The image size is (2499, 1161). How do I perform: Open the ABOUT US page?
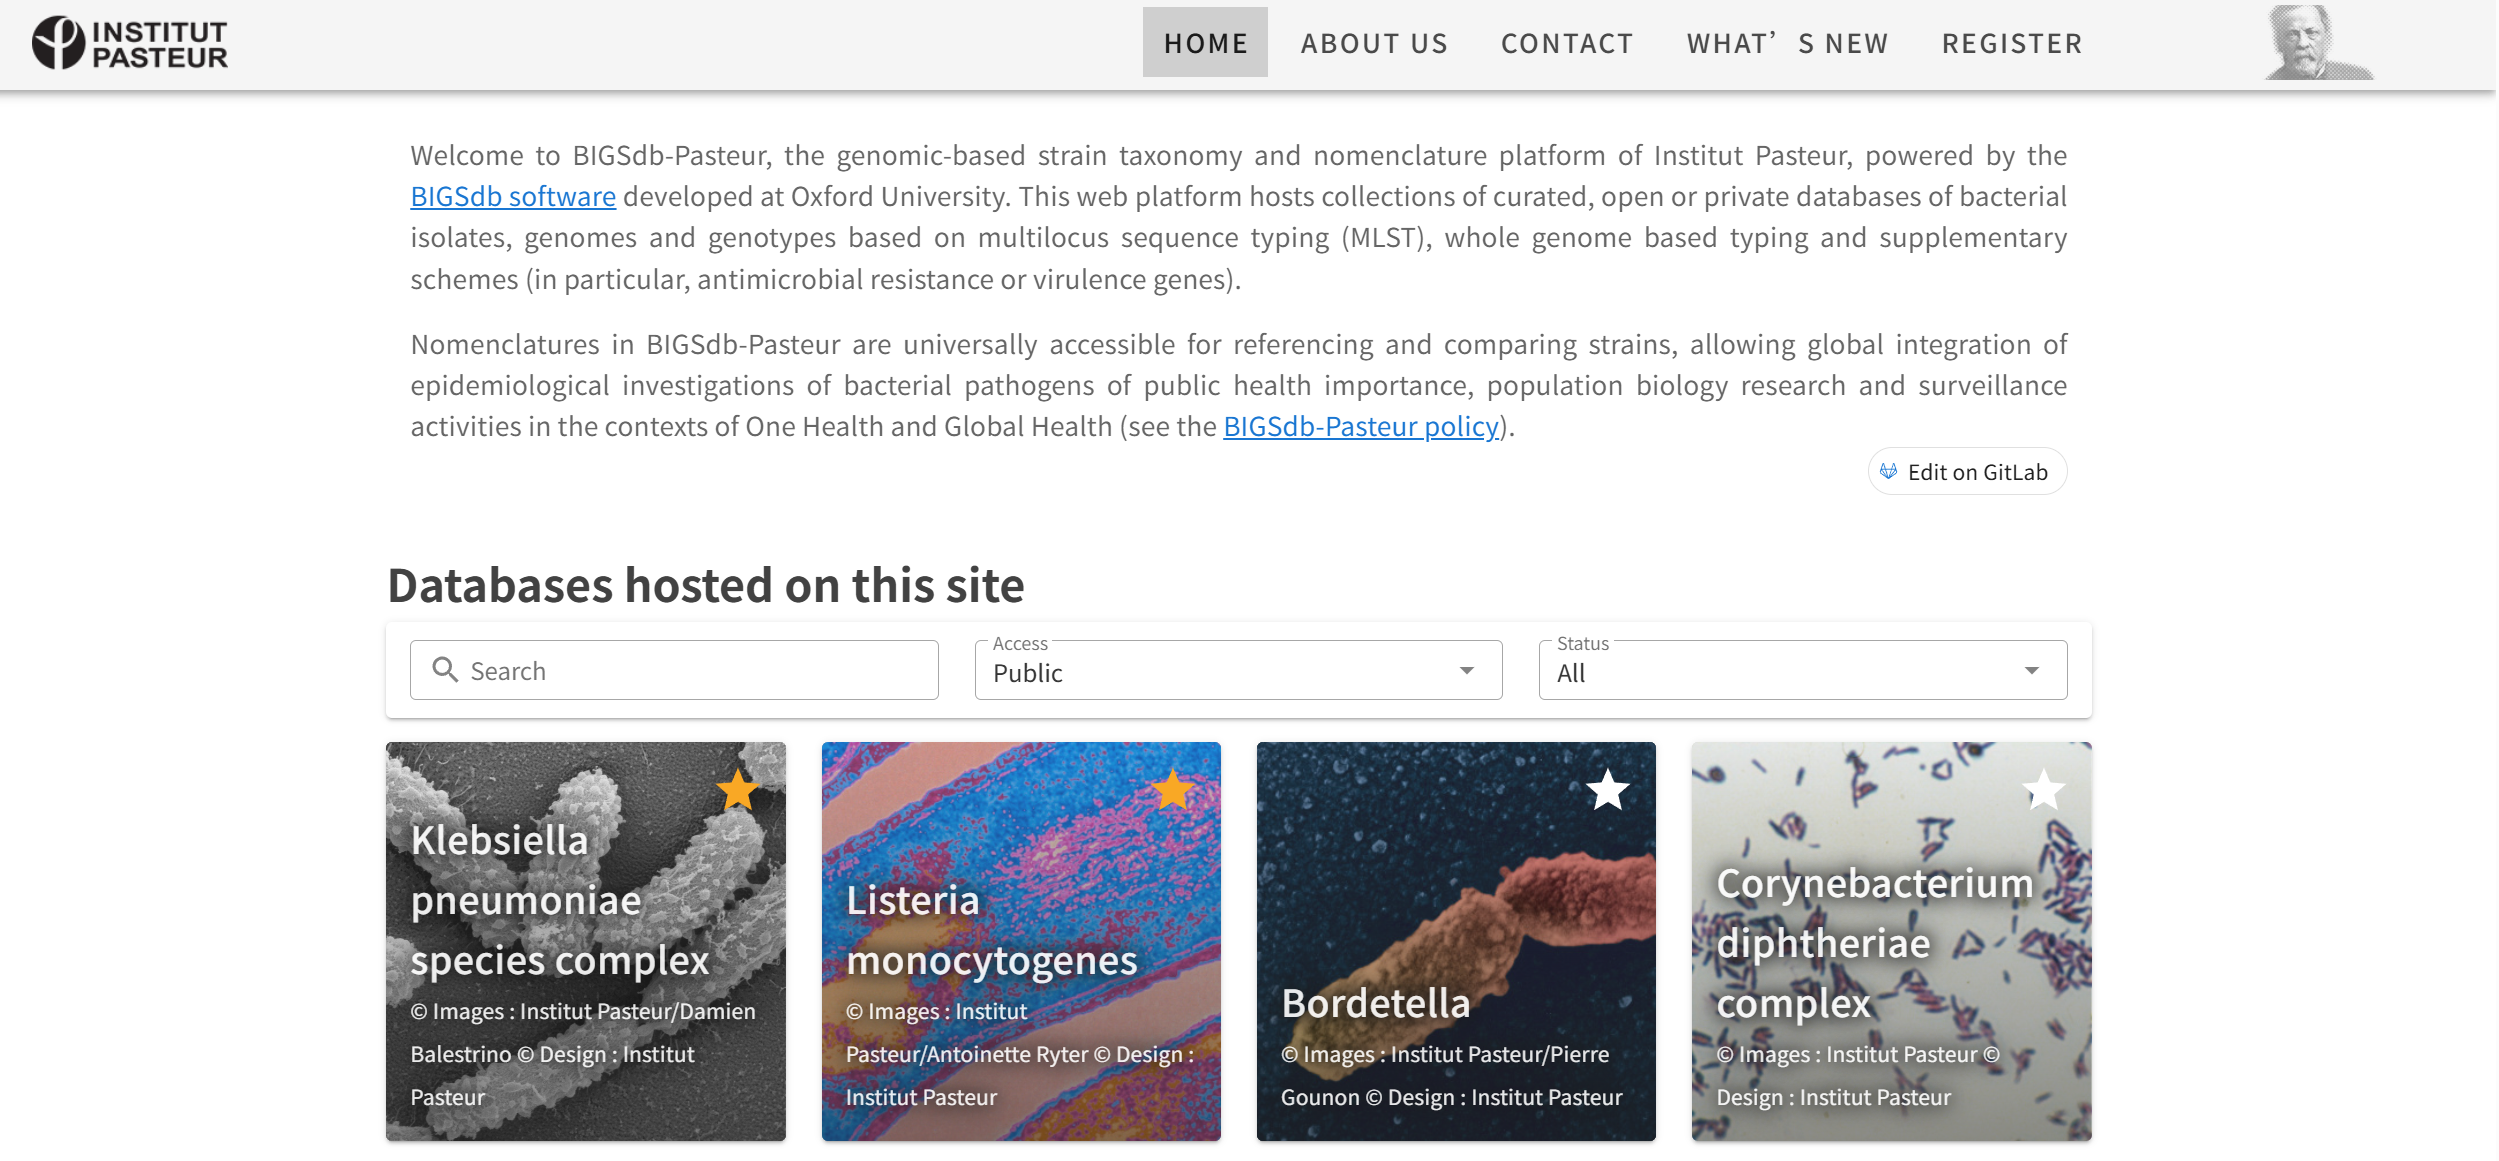coord(1374,43)
